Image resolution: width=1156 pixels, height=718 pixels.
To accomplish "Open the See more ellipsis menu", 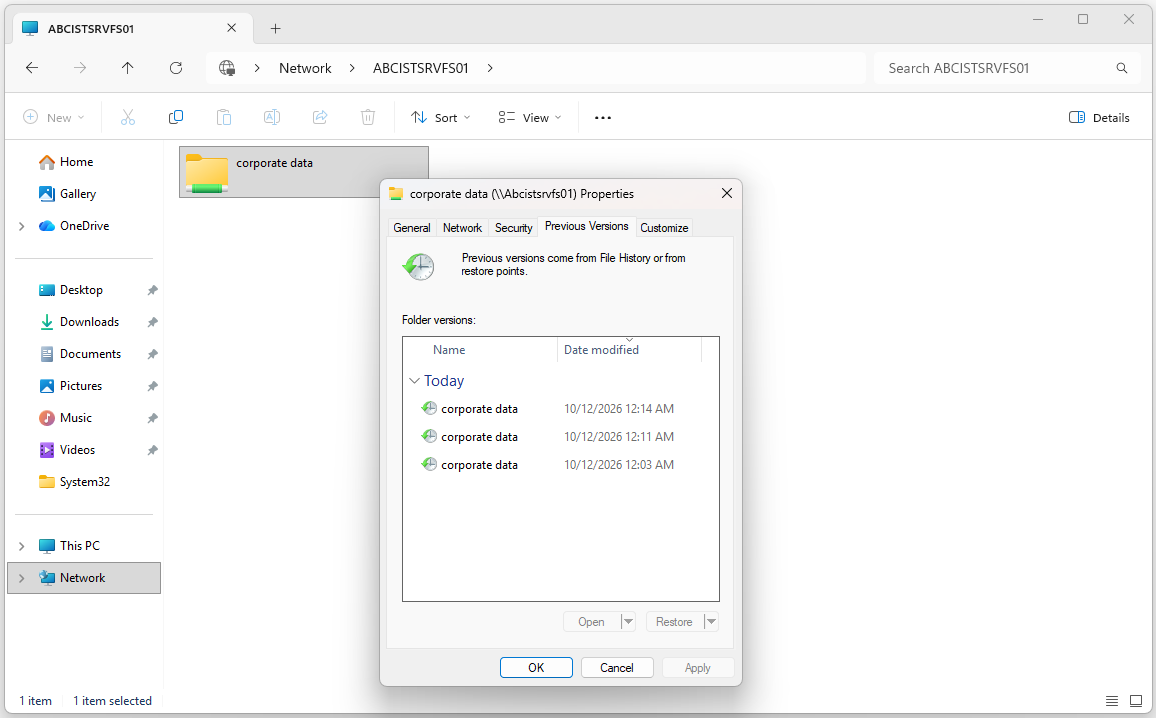I will [x=602, y=118].
